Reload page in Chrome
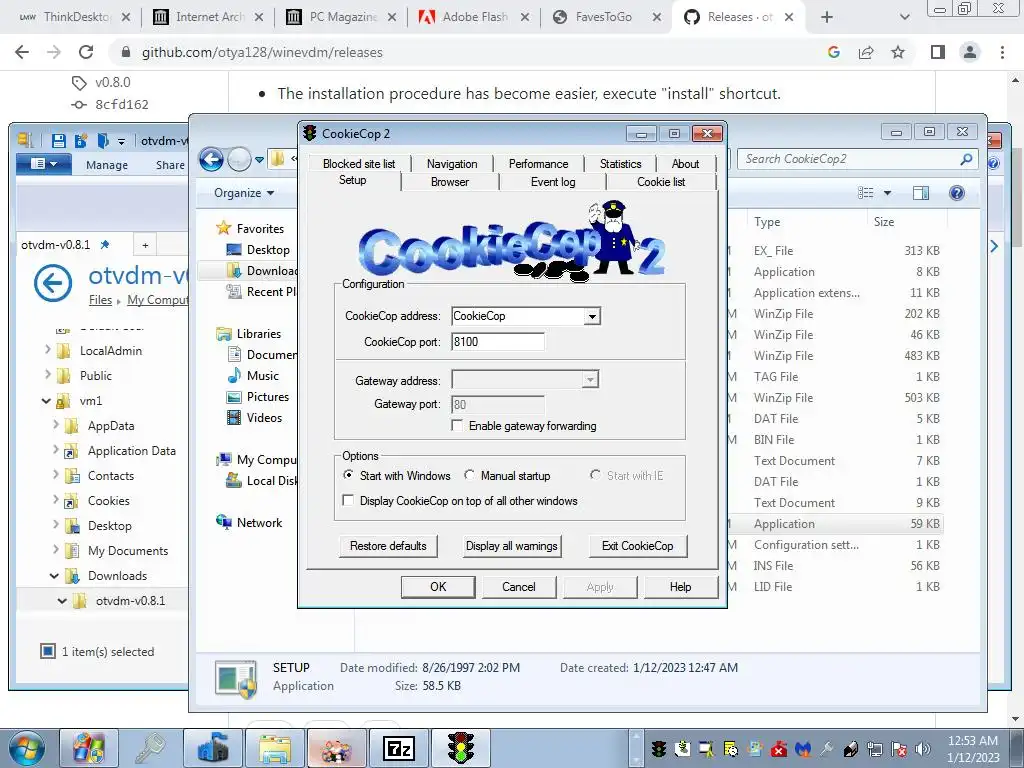The image size is (1024, 768). (x=86, y=52)
